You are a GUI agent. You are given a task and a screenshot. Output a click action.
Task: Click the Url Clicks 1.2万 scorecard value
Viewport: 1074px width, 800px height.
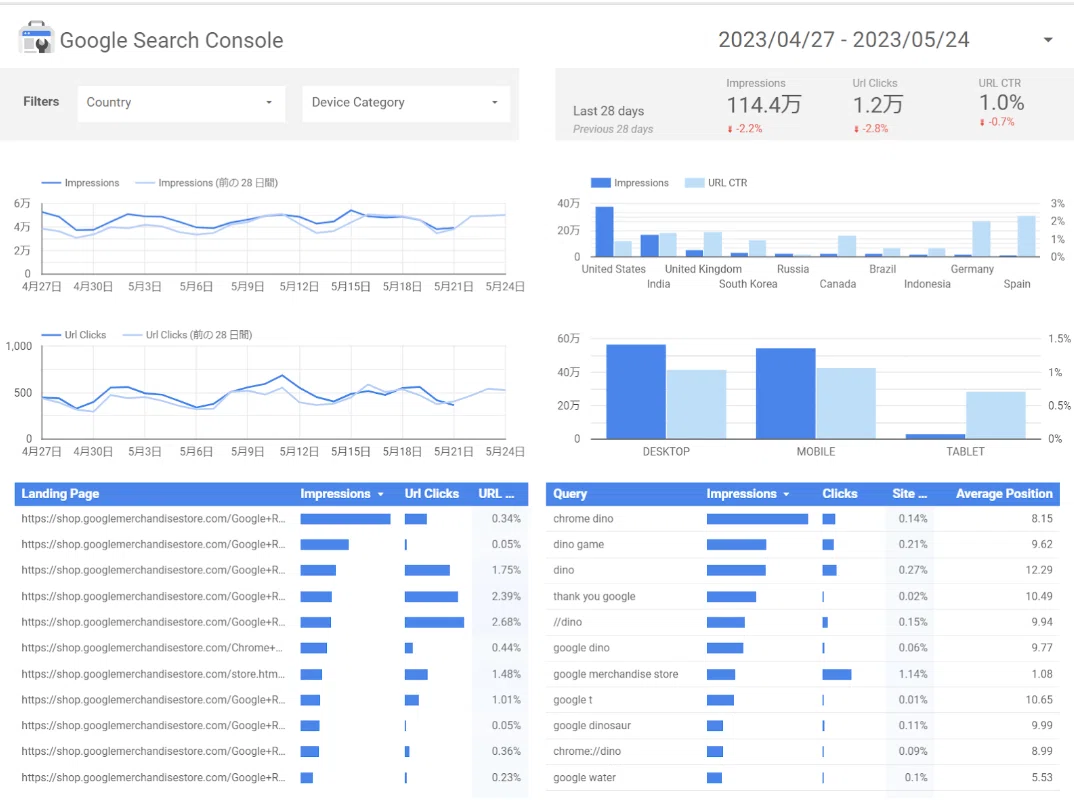point(877,105)
